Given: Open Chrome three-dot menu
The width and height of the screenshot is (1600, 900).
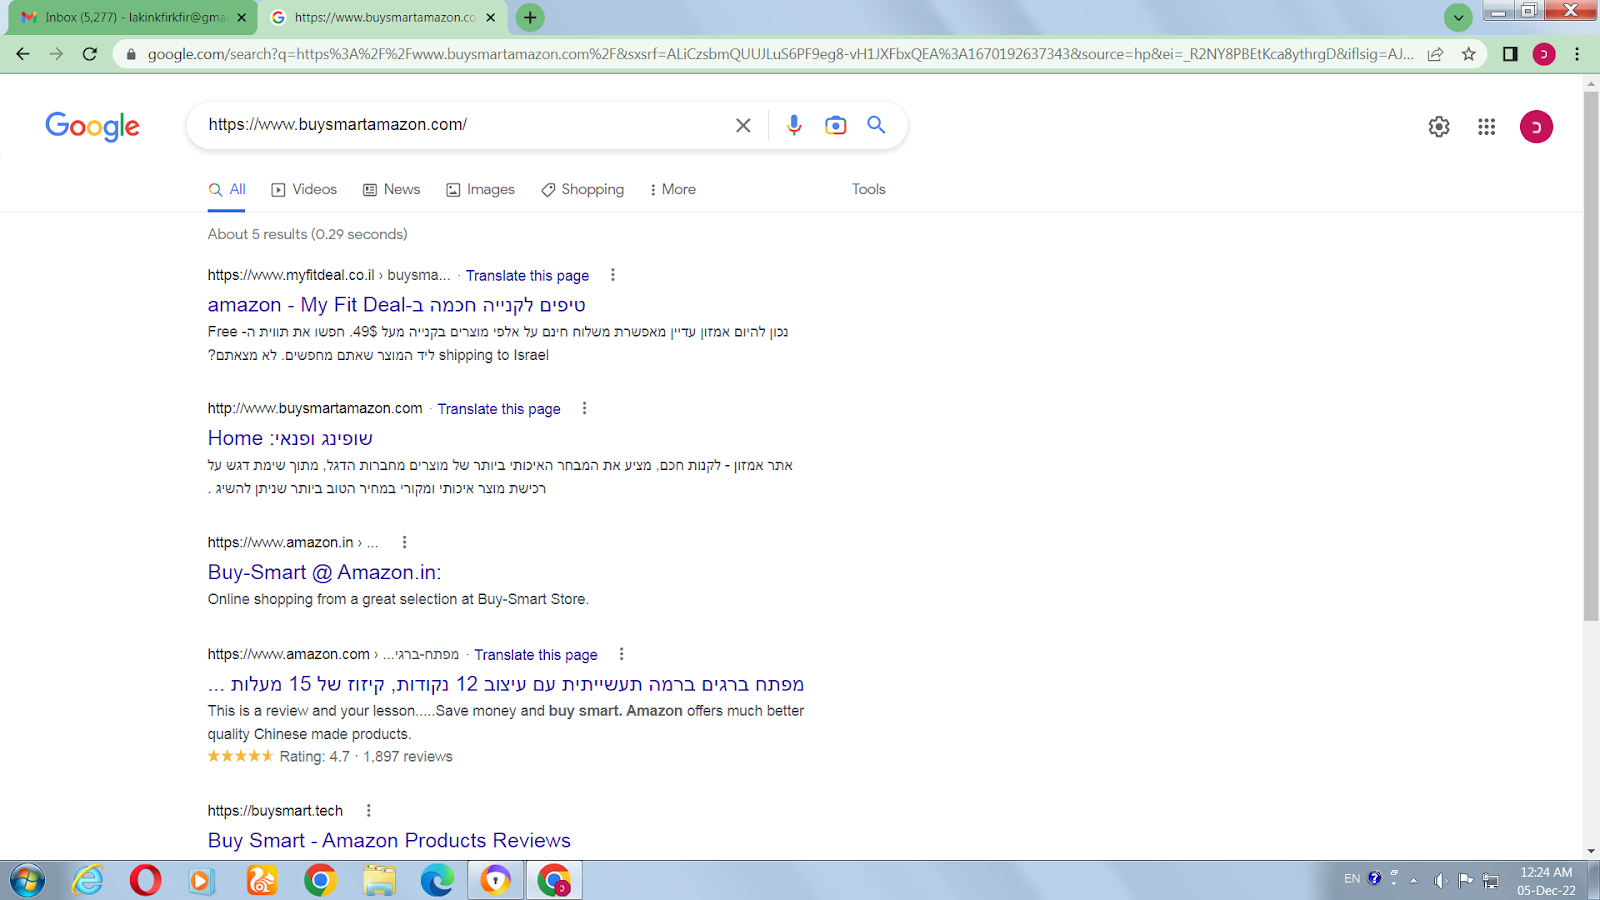Looking at the screenshot, I should tap(1577, 54).
